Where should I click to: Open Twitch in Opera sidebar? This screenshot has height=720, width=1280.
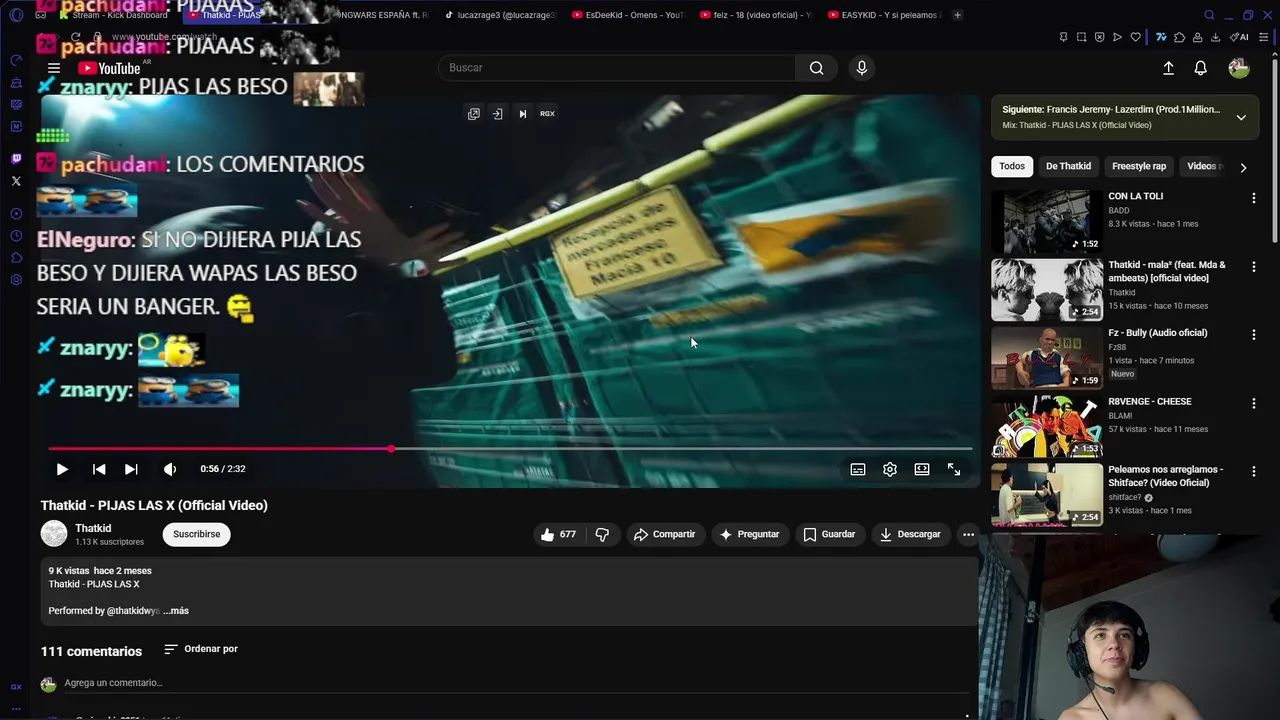click(x=16, y=159)
